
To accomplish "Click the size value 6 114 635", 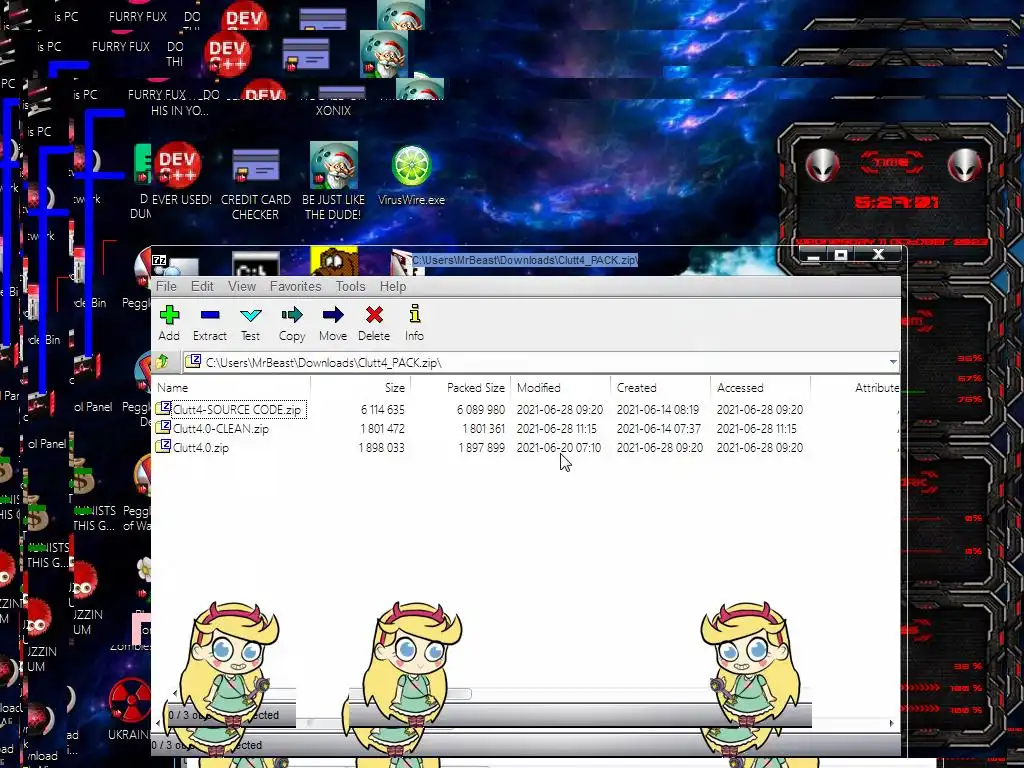I will point(383,409).
